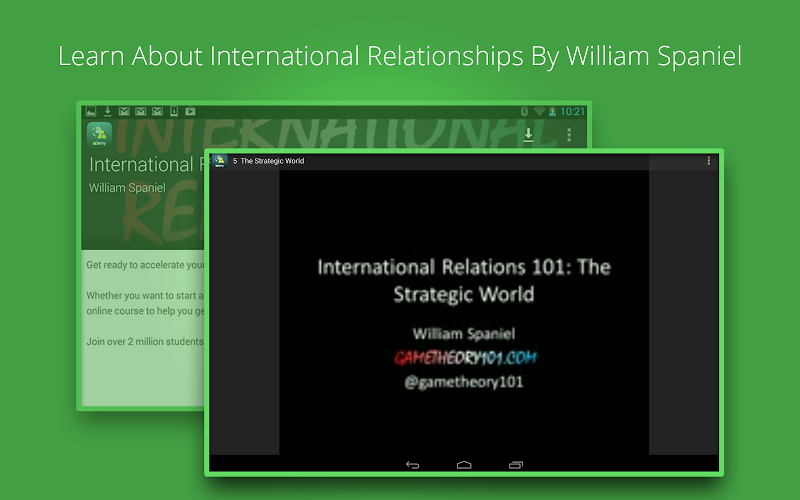Screen dimensions: 800x500
Task: Tap the Udemy app icon in the course window
Action: click(x=99, y=135)
